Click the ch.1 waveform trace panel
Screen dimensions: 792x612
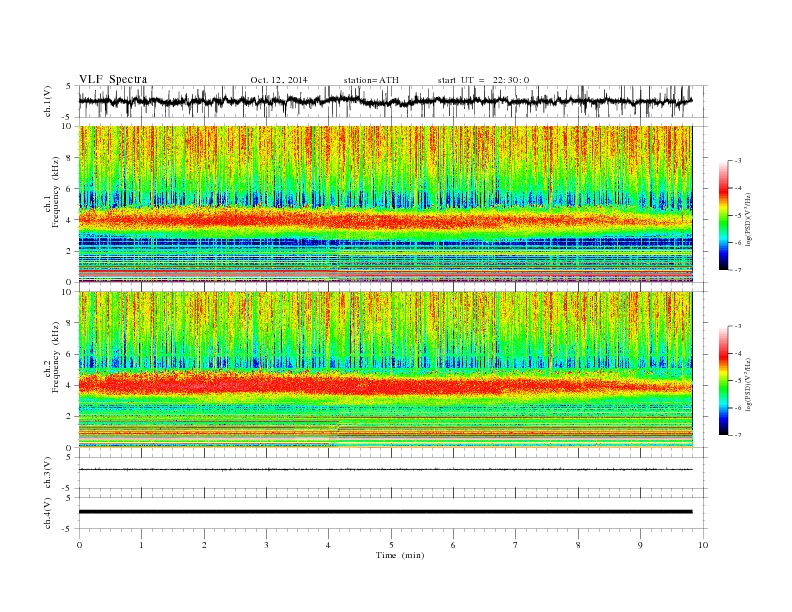pos(393,101)
